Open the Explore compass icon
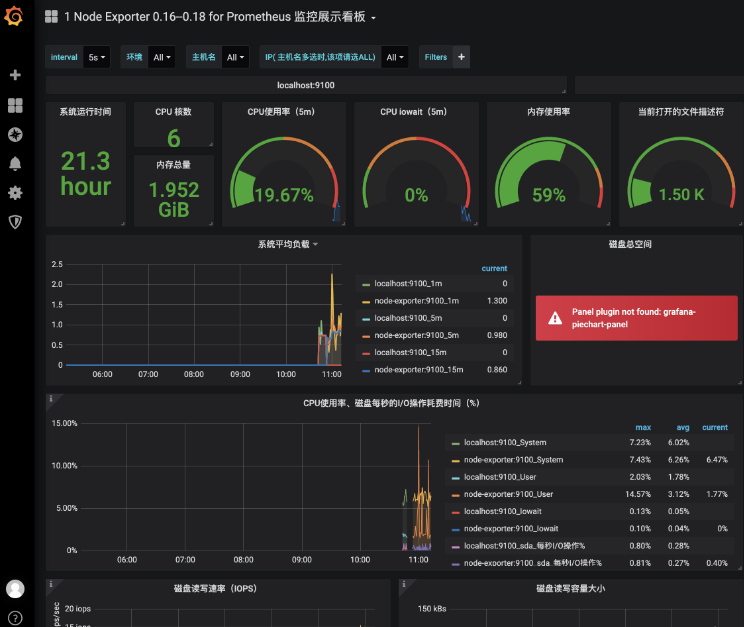This screenshot has width=744, height=627. [x=15, y=135]
